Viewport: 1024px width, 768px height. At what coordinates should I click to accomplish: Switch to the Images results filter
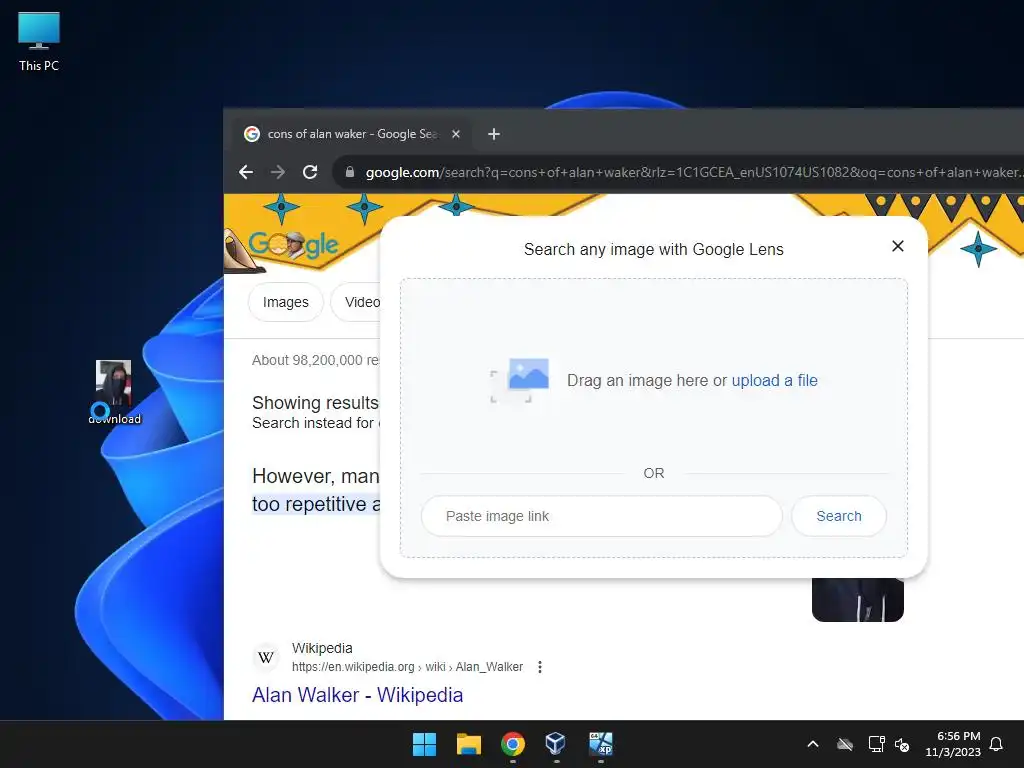(285, 302)
